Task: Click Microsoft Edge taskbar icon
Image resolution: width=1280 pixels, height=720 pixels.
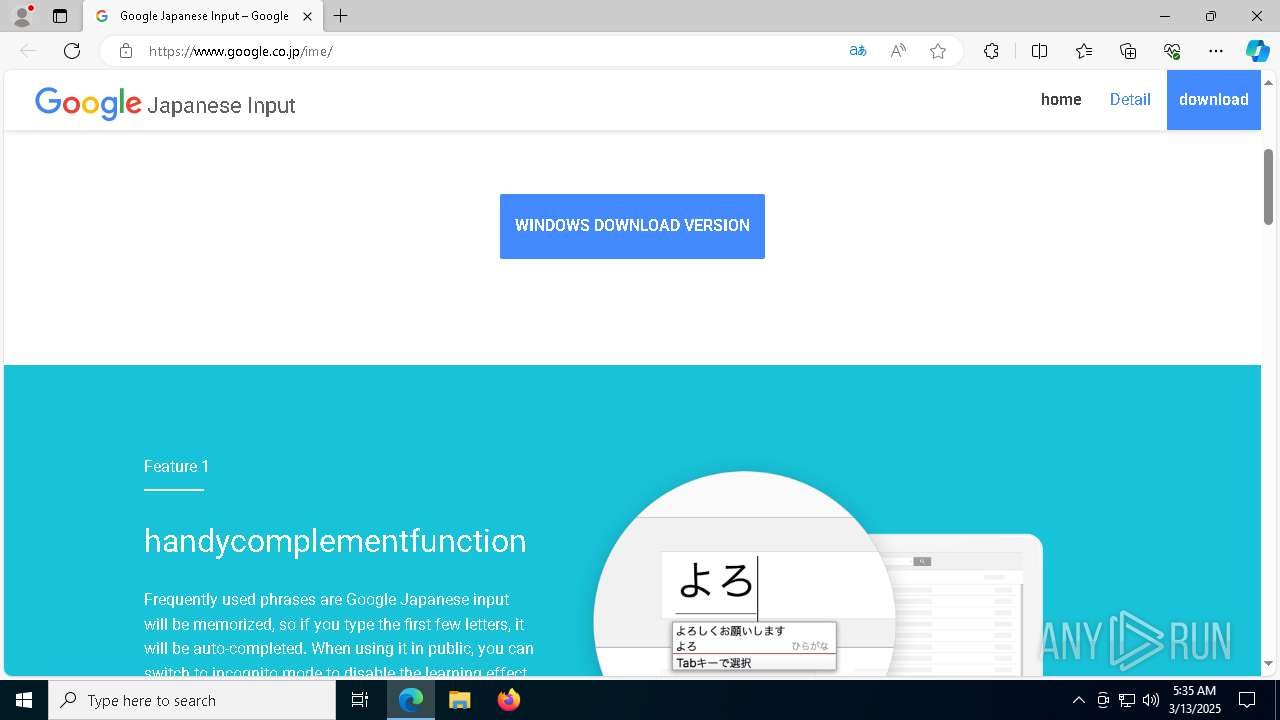Action: click(x=411, y=700)
